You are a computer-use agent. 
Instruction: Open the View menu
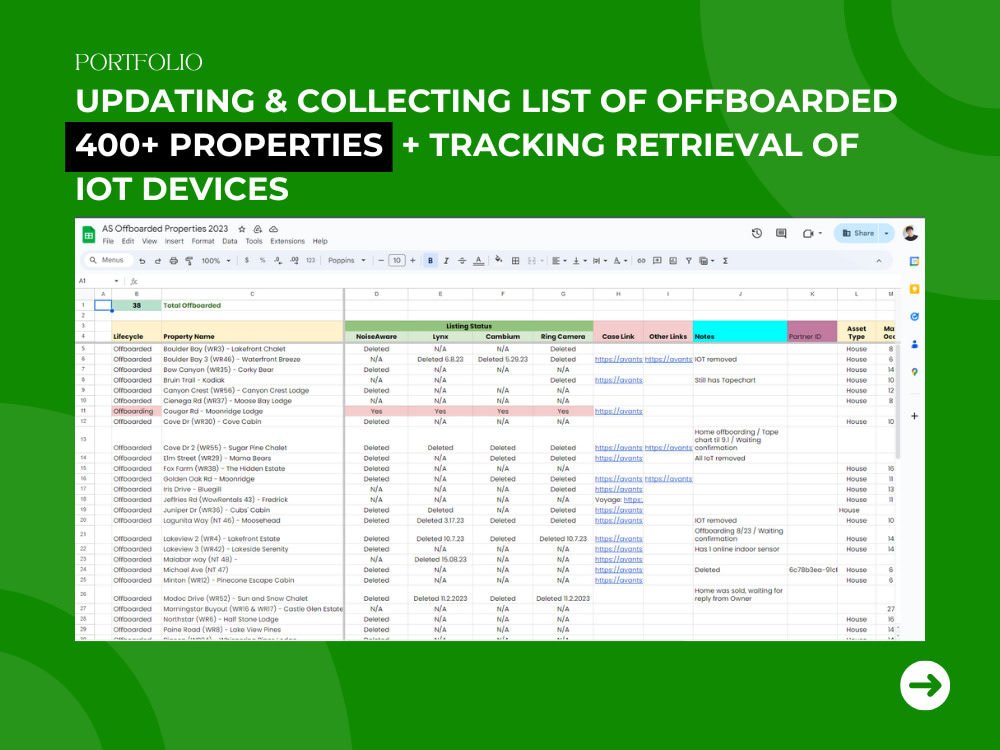pyautogui.click(x=149, y=242)
